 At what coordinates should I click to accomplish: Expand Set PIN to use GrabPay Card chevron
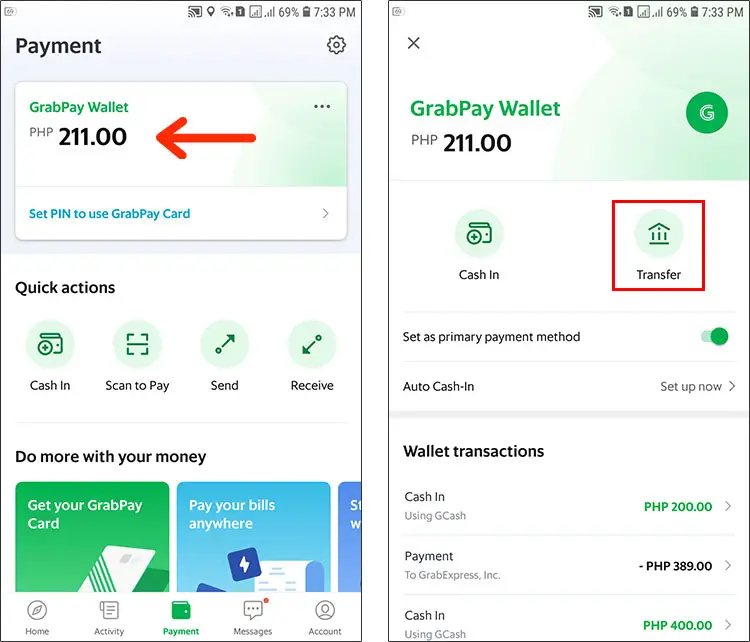(x=326, y=213)
